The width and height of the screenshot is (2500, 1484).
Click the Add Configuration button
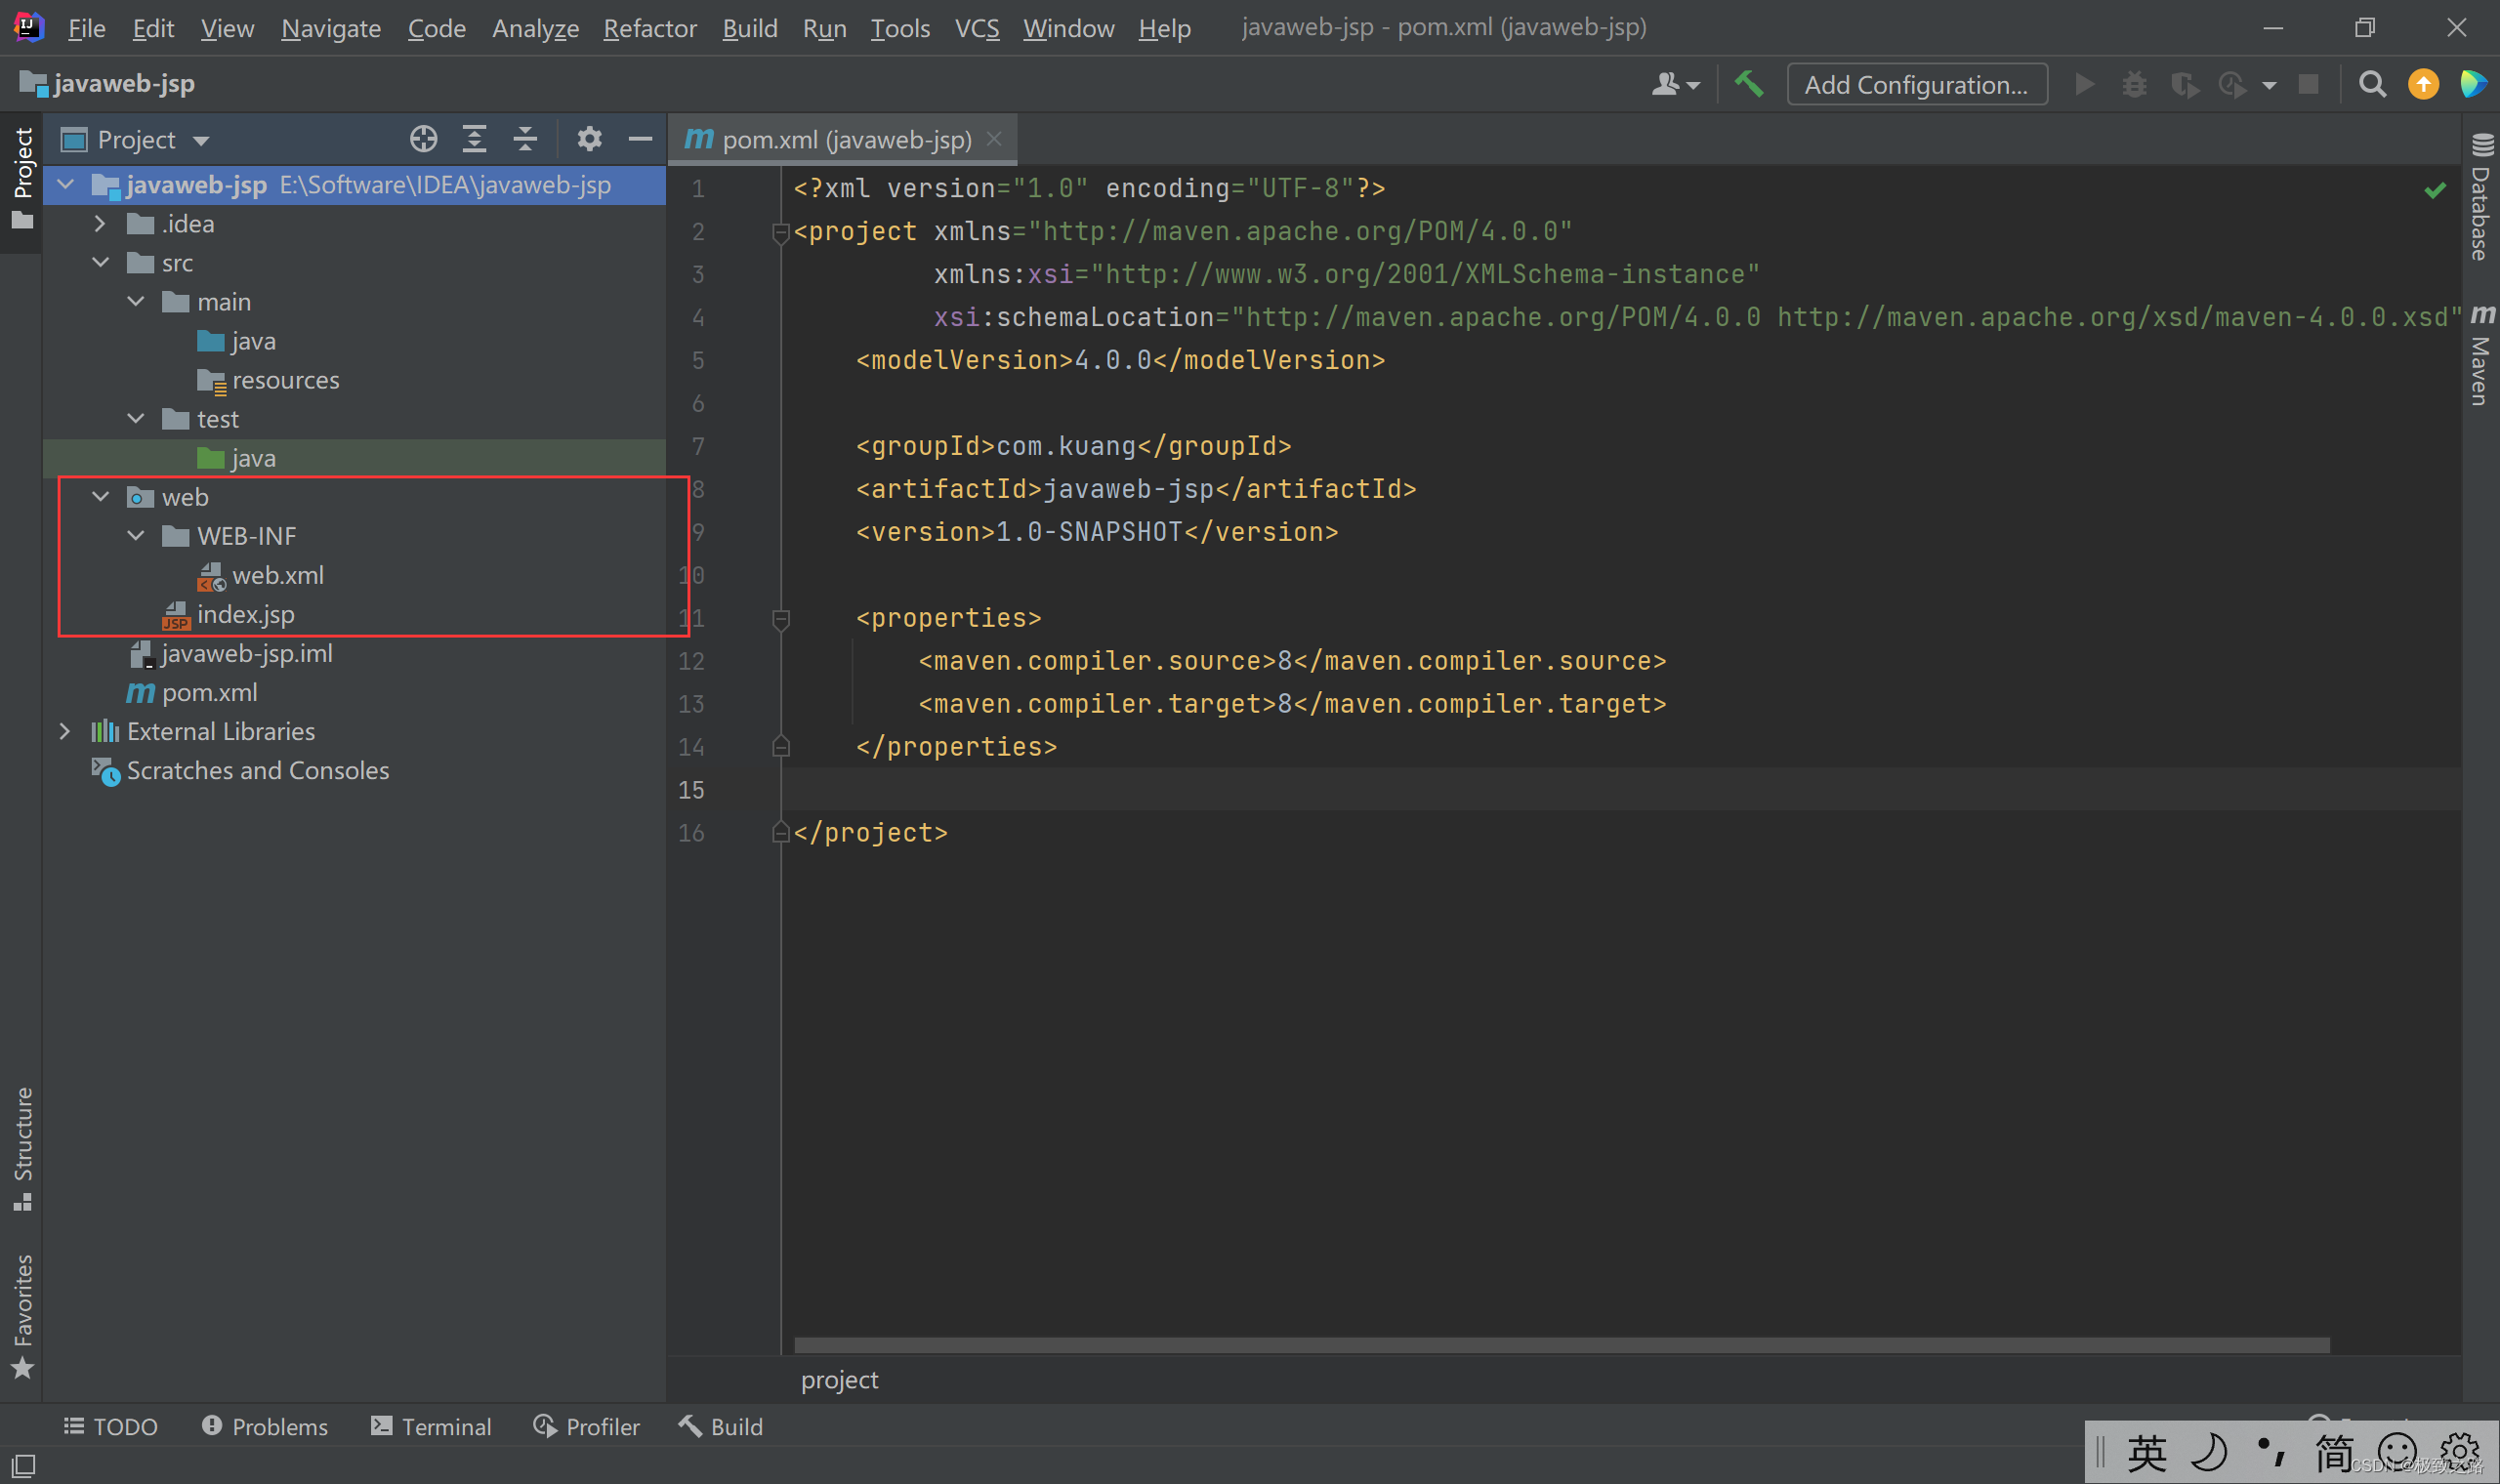coord(1917,83)
